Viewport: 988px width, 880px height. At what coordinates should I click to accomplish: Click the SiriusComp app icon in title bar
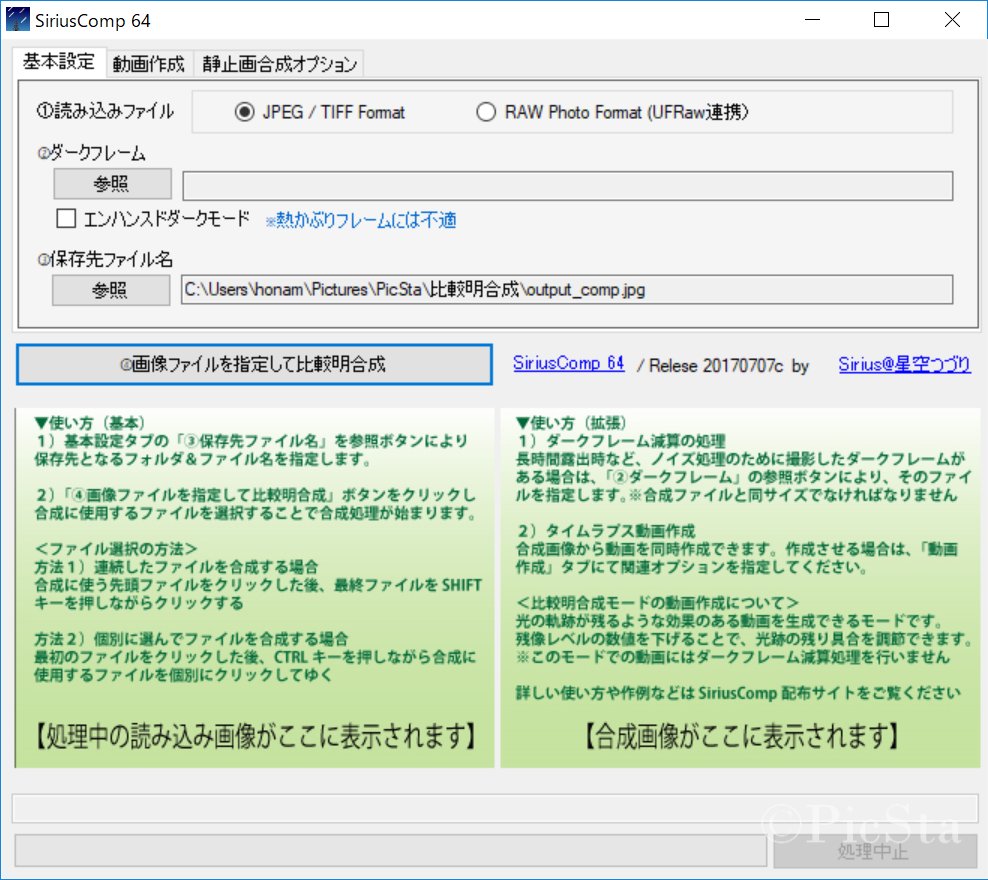16,19
